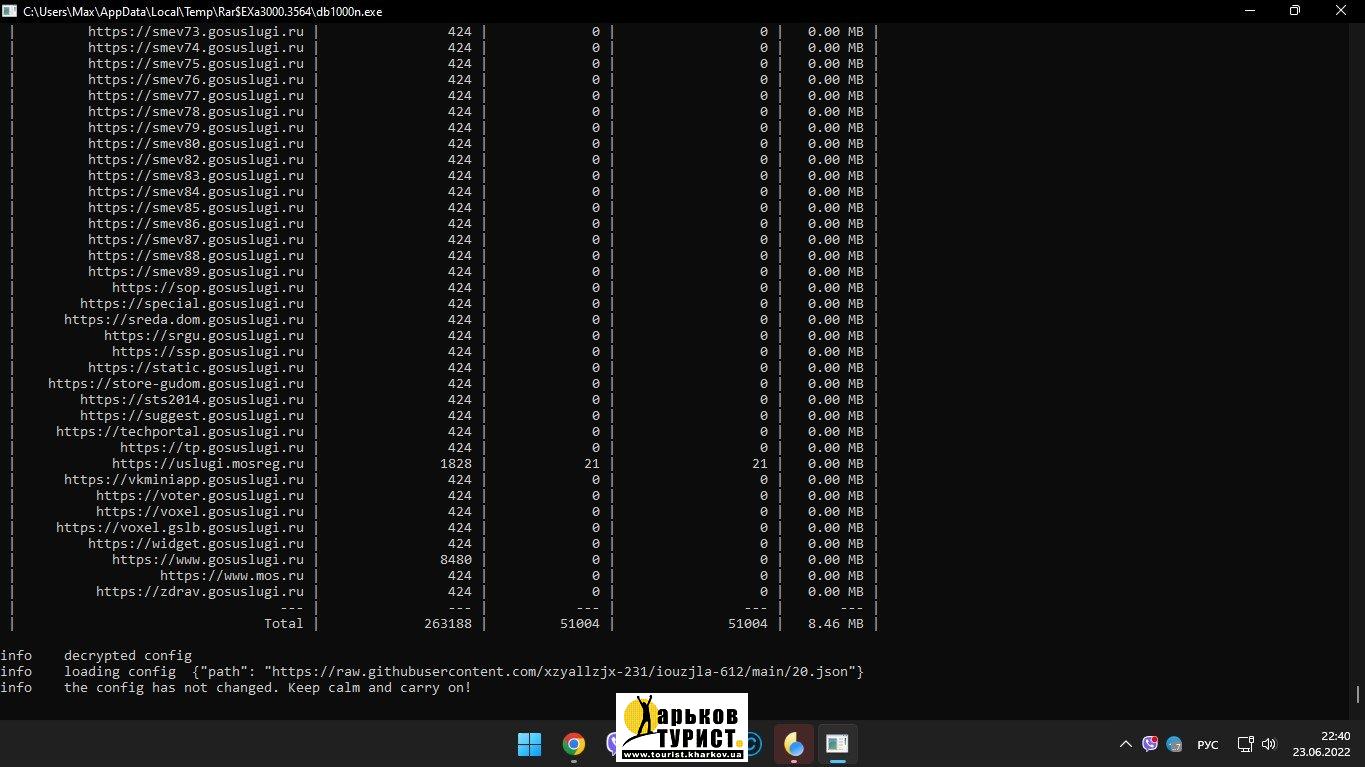The width and height of the screenshot is (1365, 767).
Task: Click the https://www.gosuslugi.ru entry
Action: (207, 560)
